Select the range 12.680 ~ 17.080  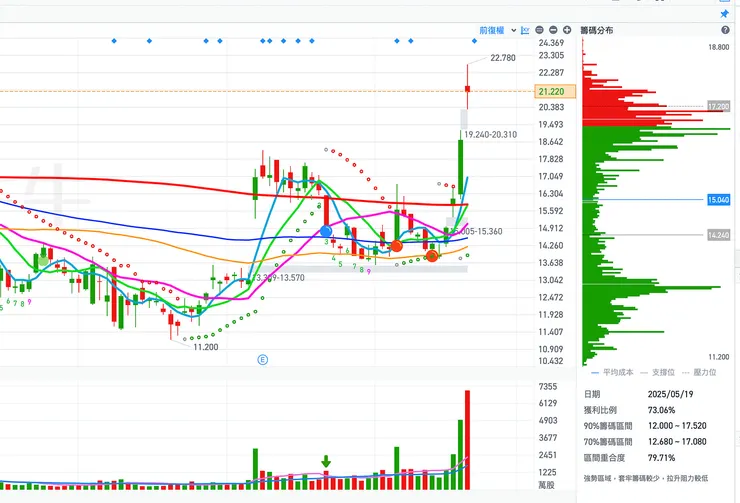tap(677, 442)
